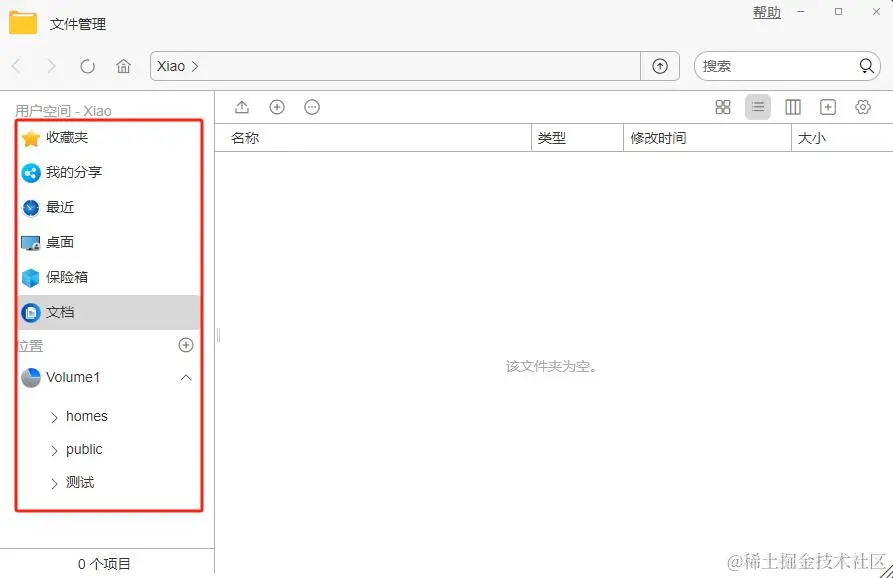Click the upload icon in the toolbar
Screen dimensions: 893x578
click(x=242, y=107)
